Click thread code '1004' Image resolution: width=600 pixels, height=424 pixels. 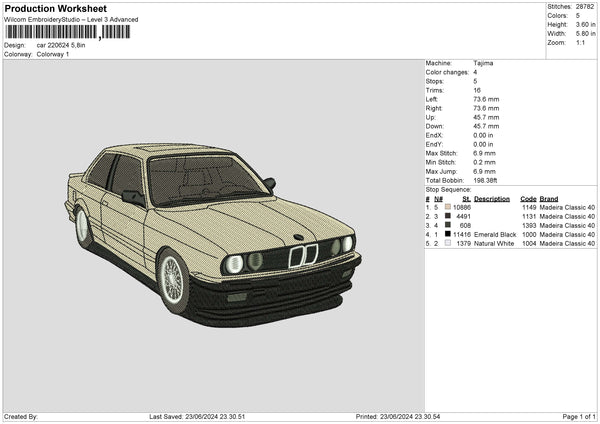coord(529,243)
